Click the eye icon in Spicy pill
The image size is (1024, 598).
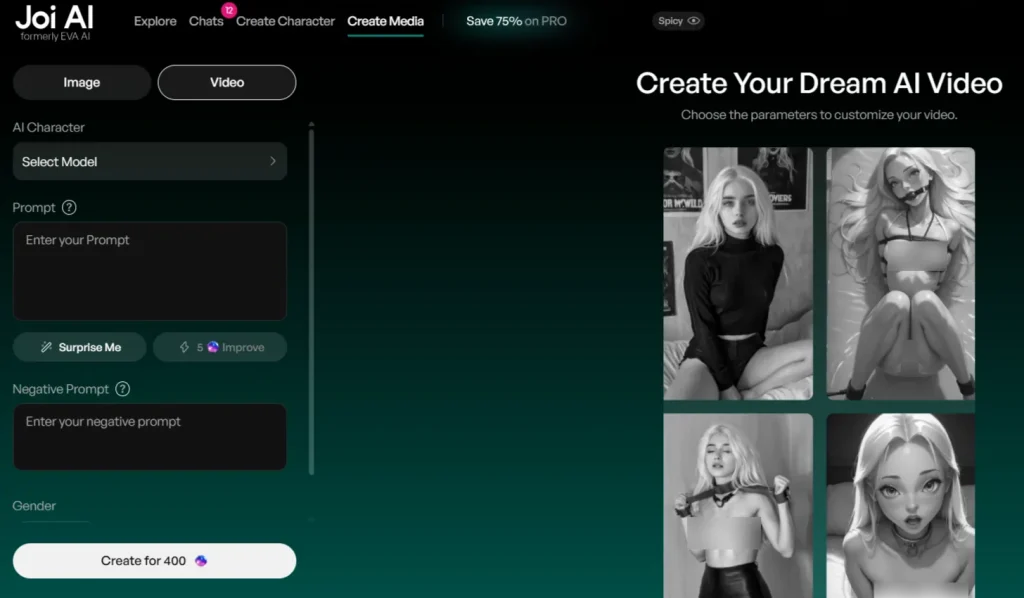pos(694,21)
